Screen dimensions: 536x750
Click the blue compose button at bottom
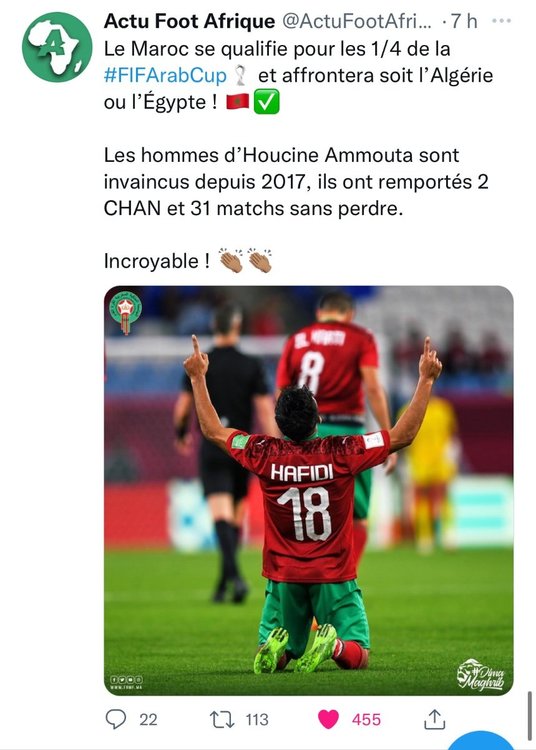pyautogui.click(x=482, y=740)
